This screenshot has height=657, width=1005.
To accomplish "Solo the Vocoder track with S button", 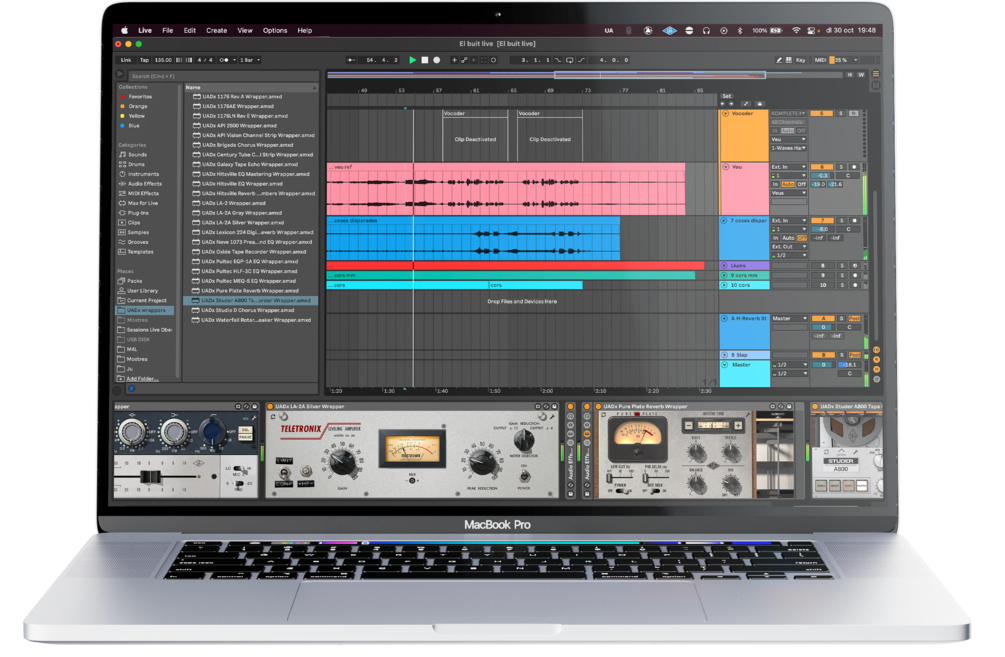I will coord(841,113).
